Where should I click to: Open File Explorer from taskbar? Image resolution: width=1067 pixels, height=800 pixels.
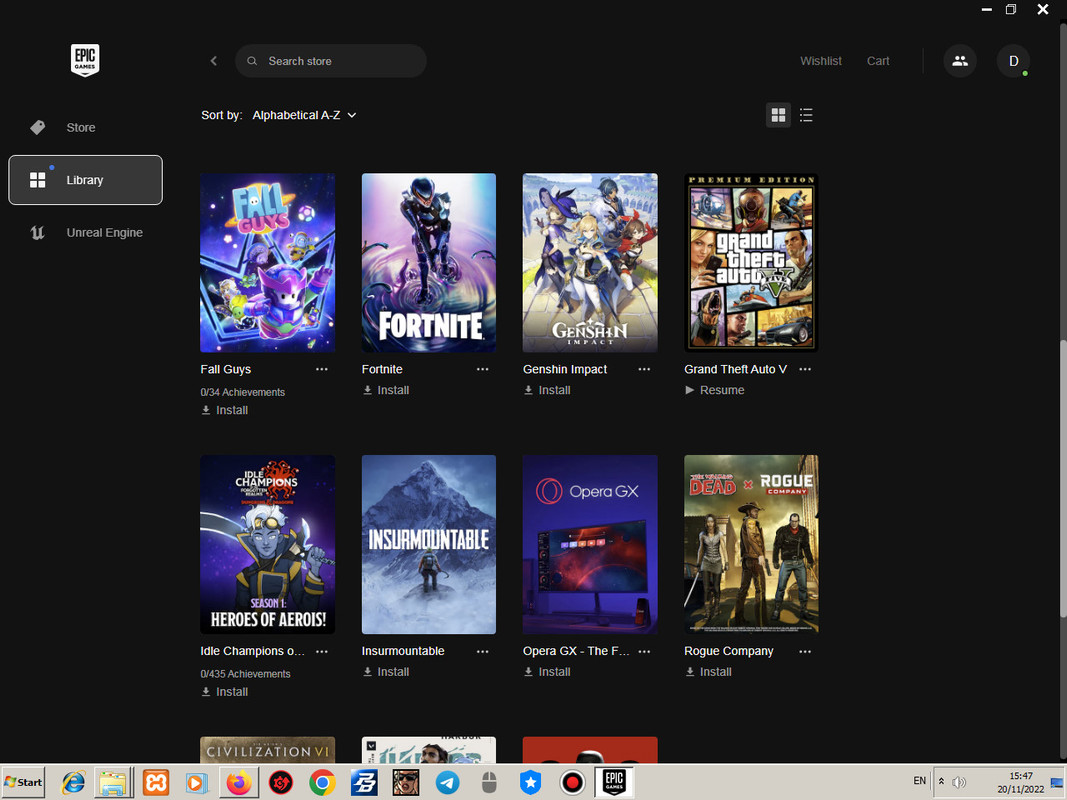click(113, 783)
